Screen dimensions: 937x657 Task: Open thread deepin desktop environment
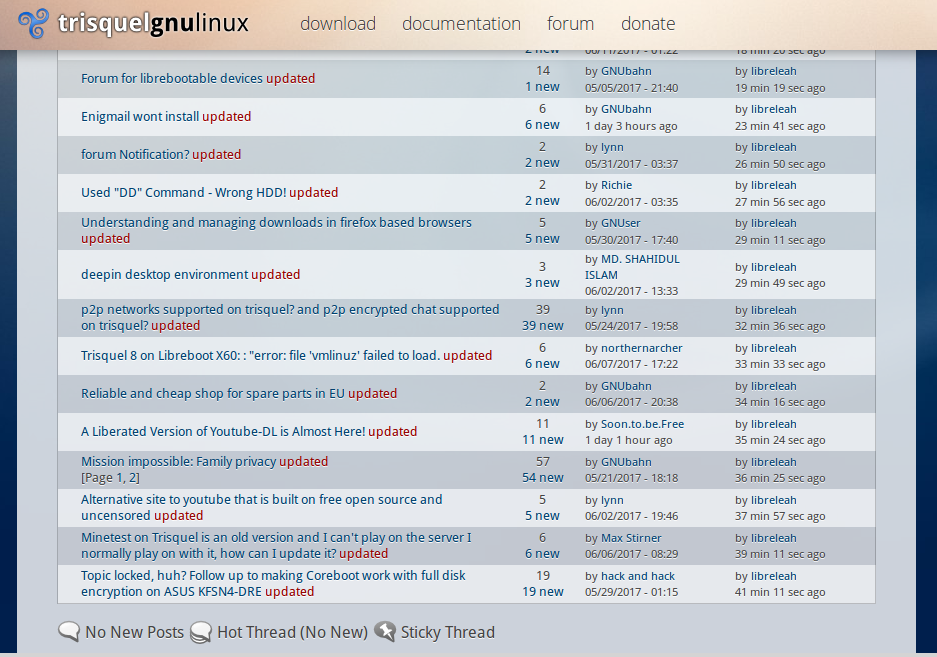(165, 274)
